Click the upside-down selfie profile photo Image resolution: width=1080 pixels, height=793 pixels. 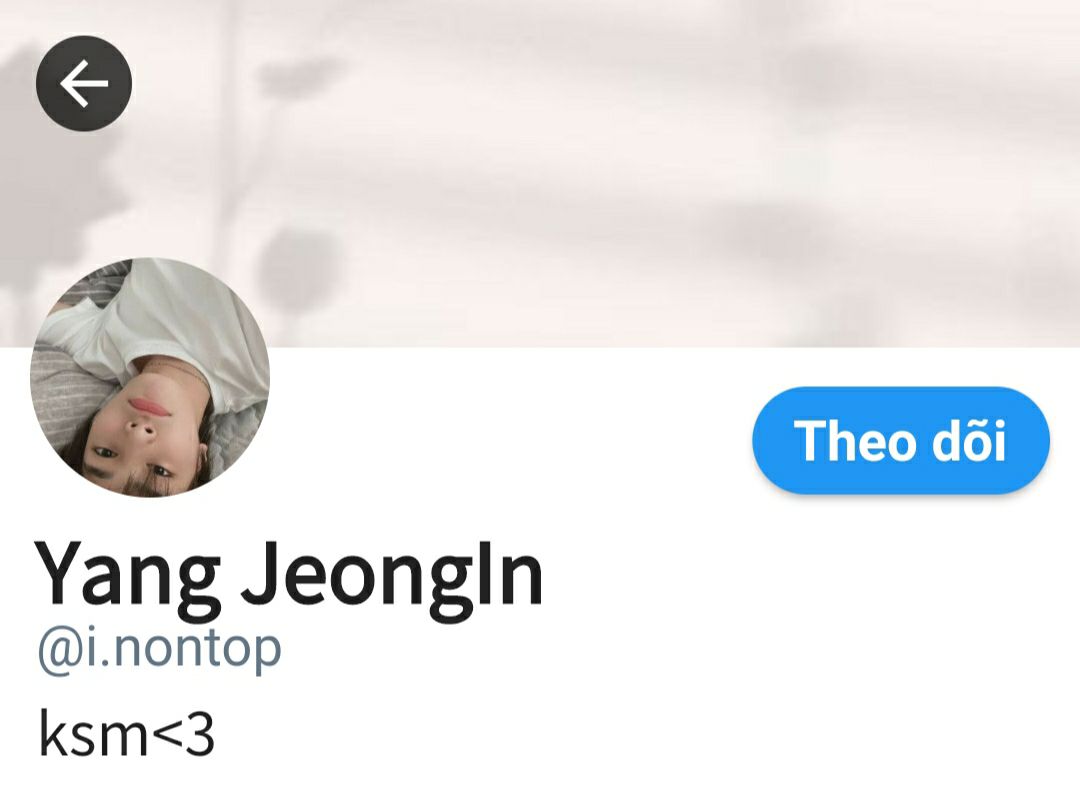(x=150, y=377)
